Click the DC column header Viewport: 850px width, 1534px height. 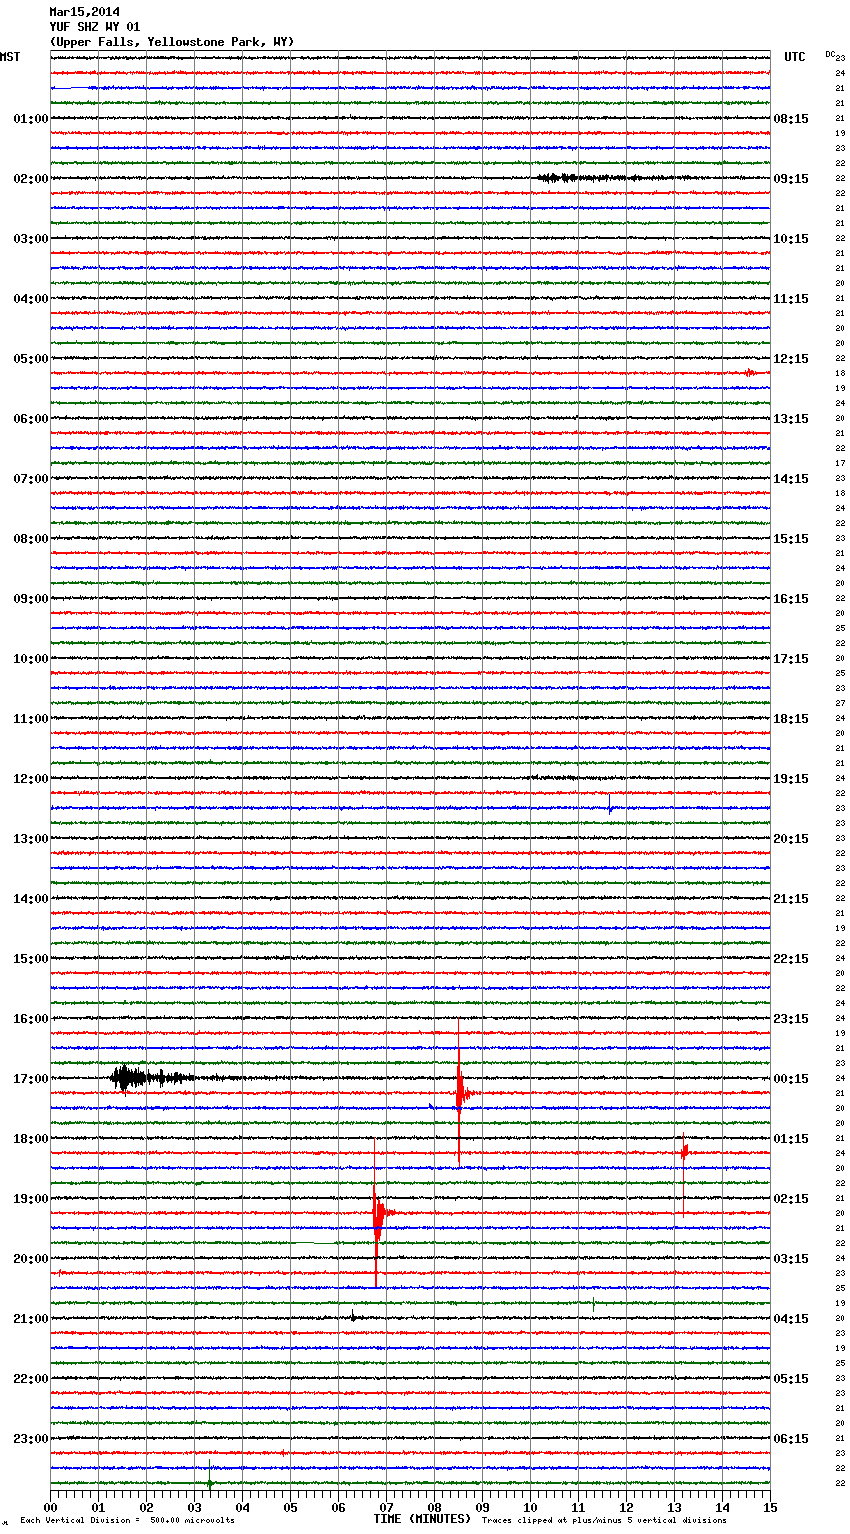[830, 54]
